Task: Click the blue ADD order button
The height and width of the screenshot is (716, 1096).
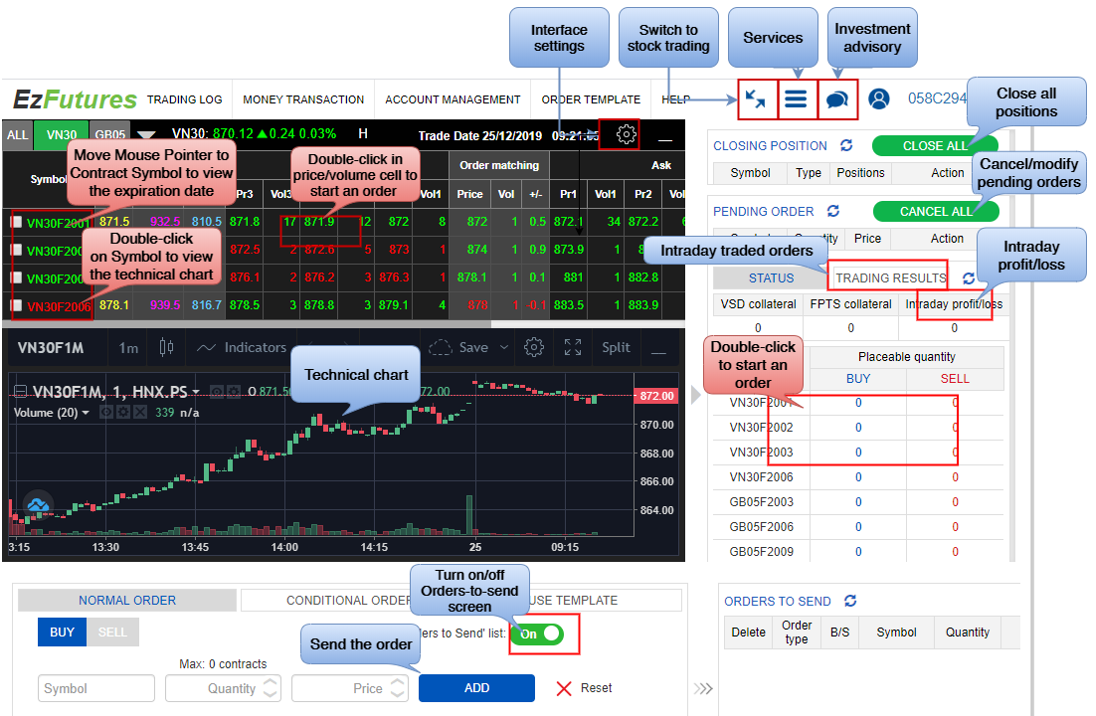Action: pos(477,688)
